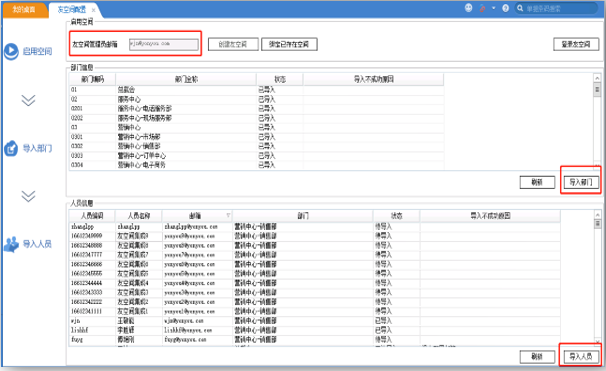Click the department table scrollbar thumb
The image size is (606, 371).
click(x=597, y=90)
